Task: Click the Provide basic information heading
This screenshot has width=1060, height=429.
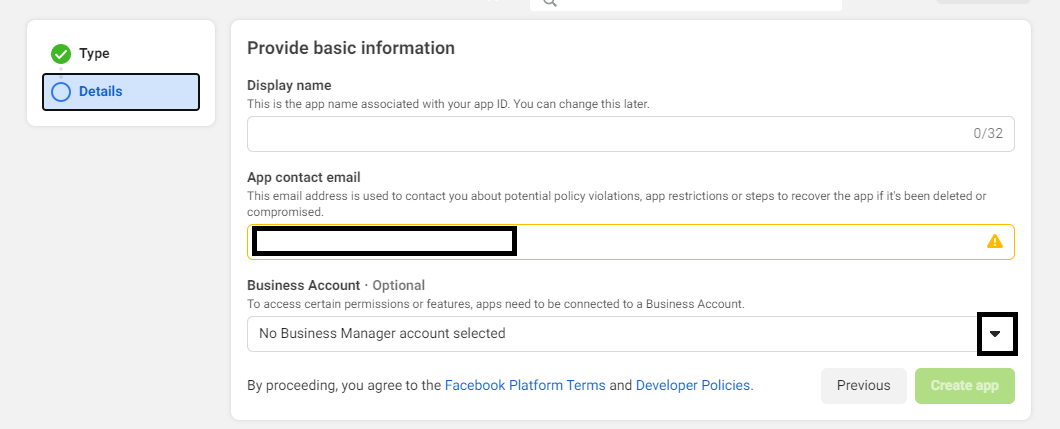Action: click(350, 48)
